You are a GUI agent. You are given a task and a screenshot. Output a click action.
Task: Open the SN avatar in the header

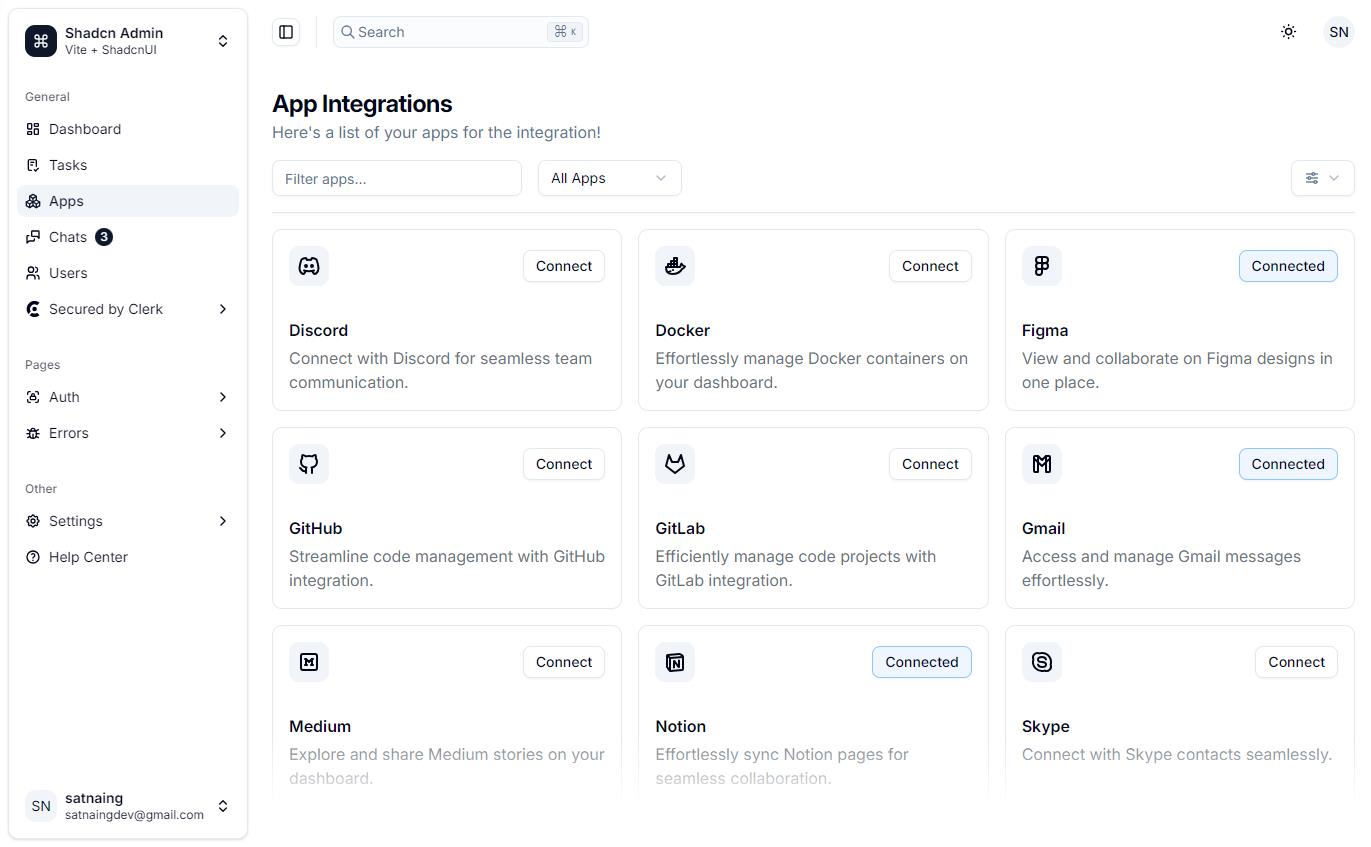point(1339,32)
